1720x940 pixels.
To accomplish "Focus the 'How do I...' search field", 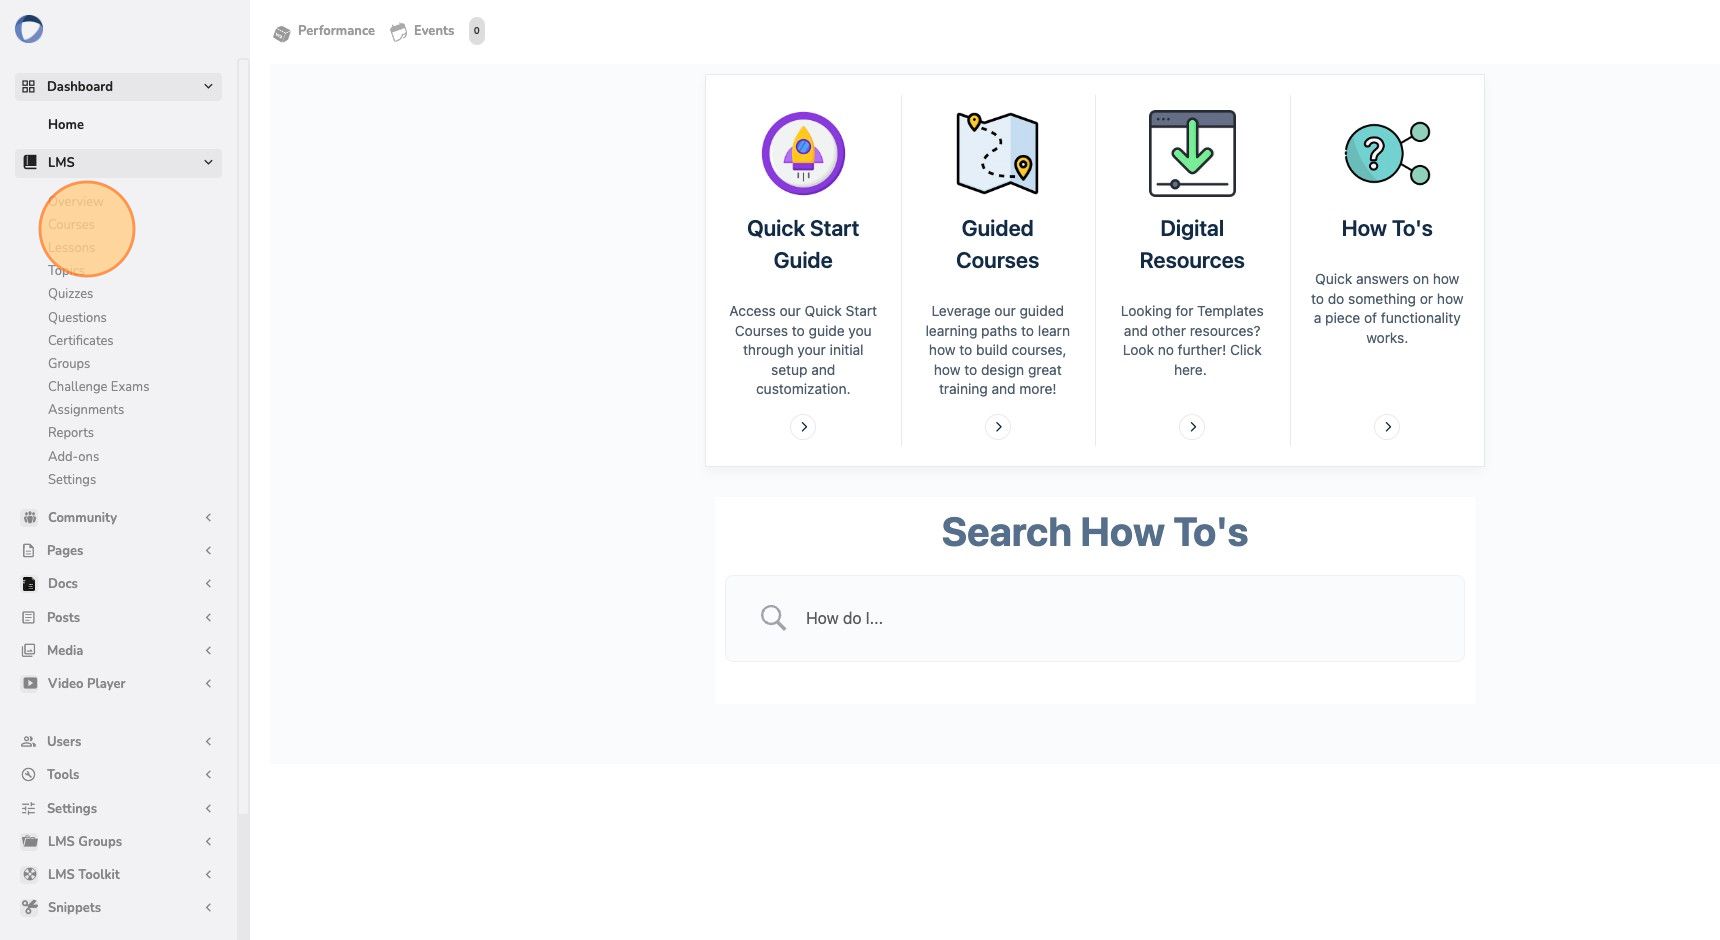I will 1095,618.
